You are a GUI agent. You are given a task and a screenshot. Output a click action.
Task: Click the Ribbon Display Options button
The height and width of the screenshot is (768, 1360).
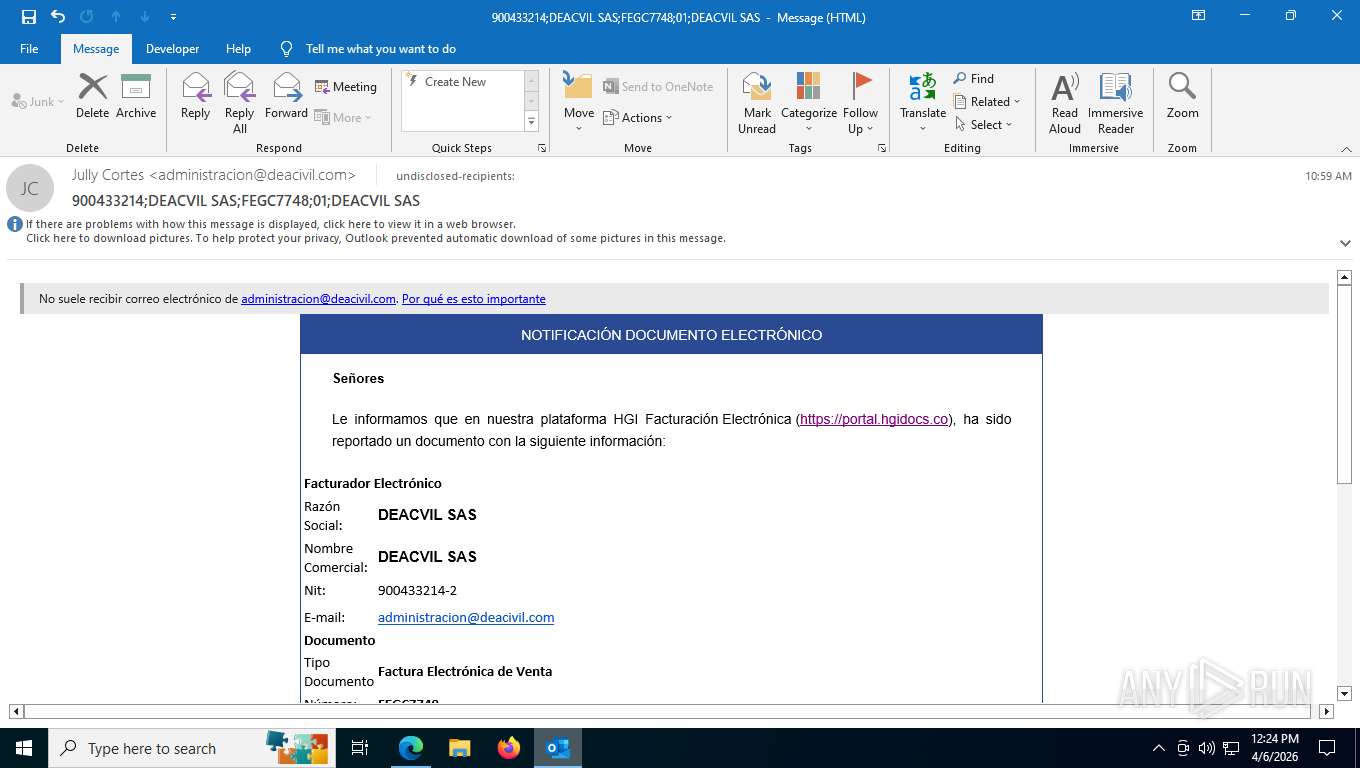pyautogui.click(x=1198, y=16)
